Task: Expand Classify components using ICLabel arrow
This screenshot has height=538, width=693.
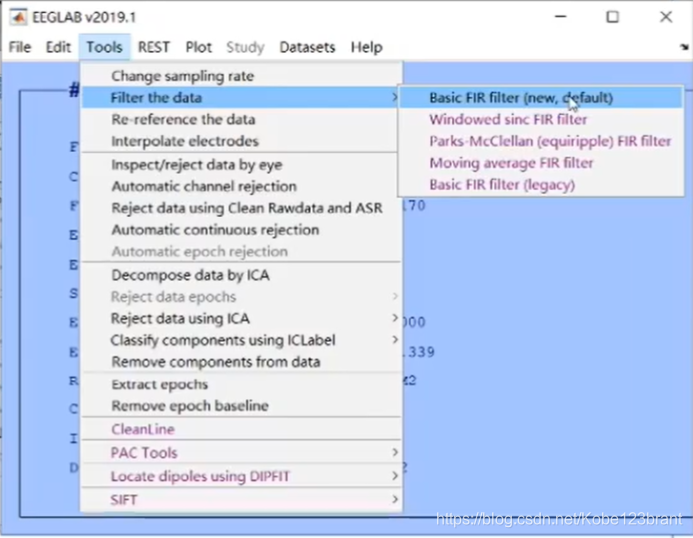Action: [x=394, y=340]
